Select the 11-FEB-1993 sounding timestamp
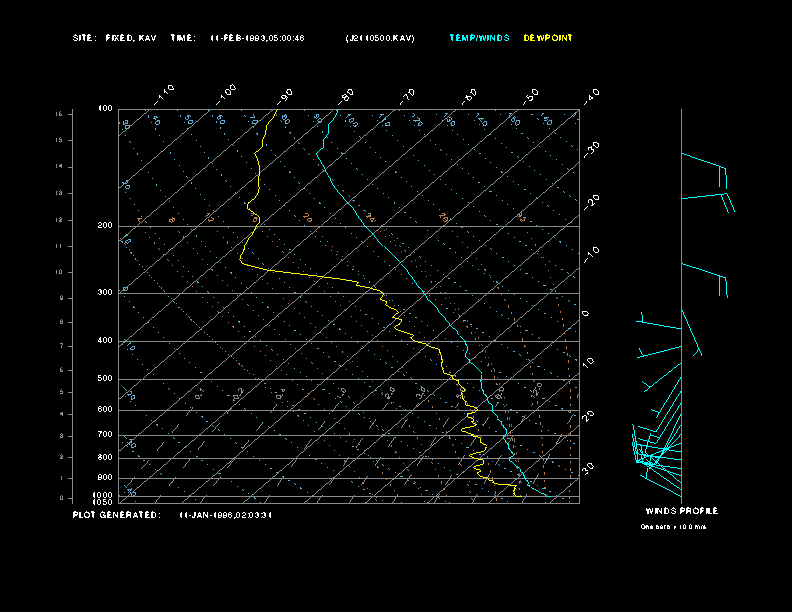792x612 pixels. coord(257,38)
